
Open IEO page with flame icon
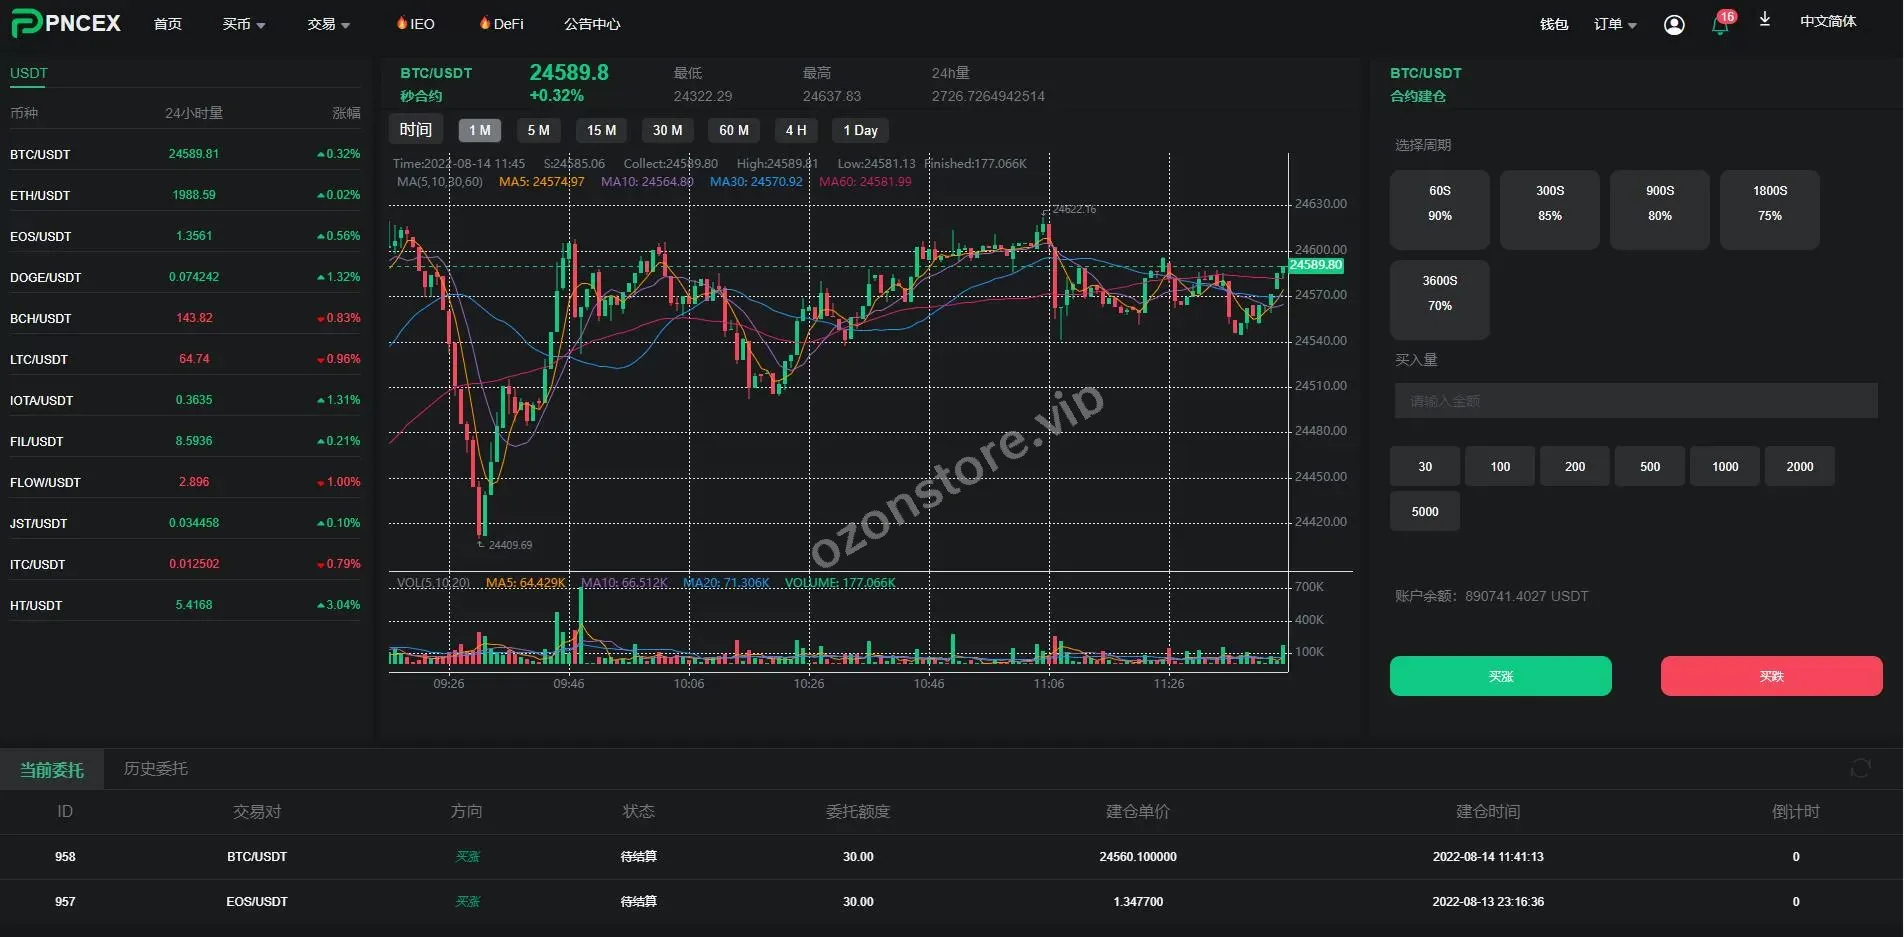[x=416, y=24]
